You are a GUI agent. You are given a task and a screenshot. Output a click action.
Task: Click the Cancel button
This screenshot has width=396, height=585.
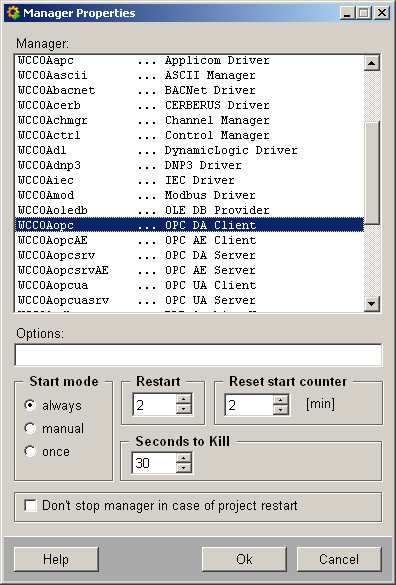[339, 559]
